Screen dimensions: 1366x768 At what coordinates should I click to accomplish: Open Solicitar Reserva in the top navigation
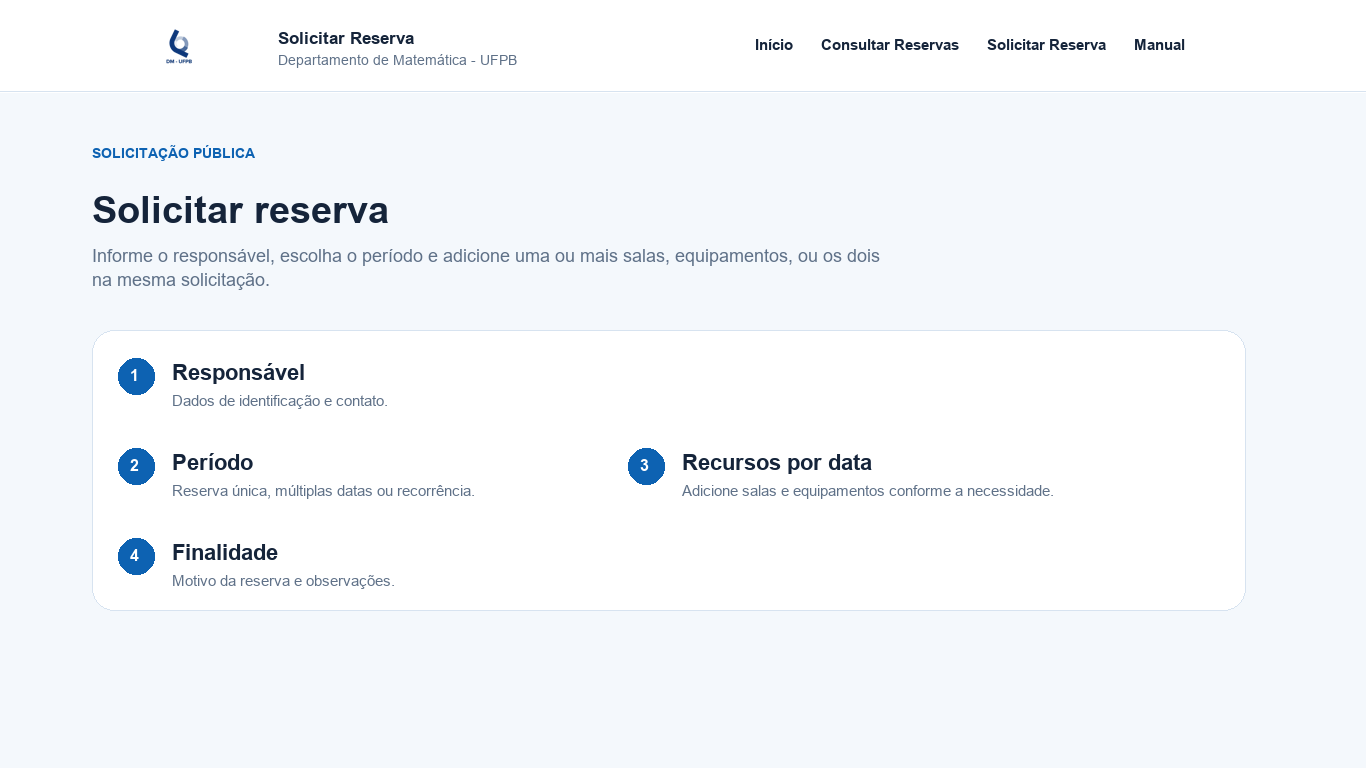pos(1046,45)
